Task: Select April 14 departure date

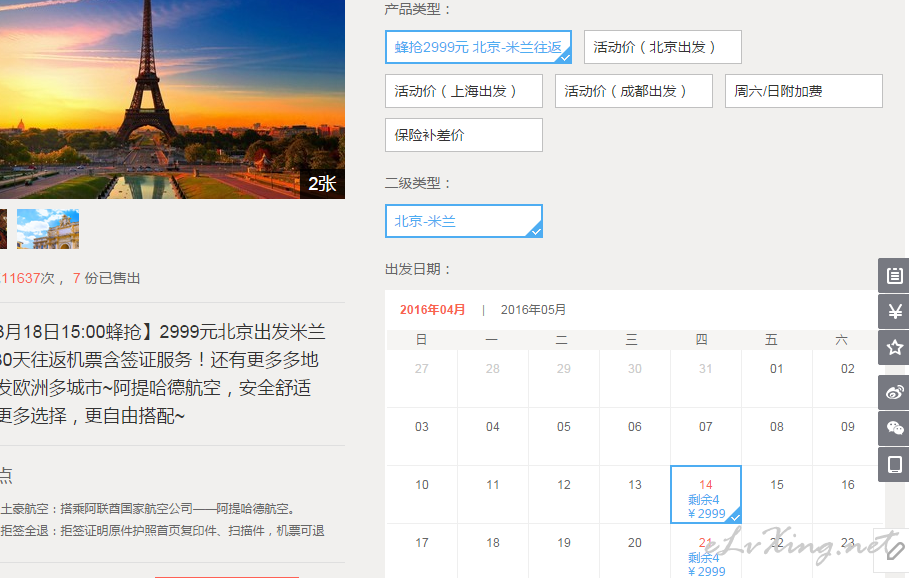Action: (706, 495)
